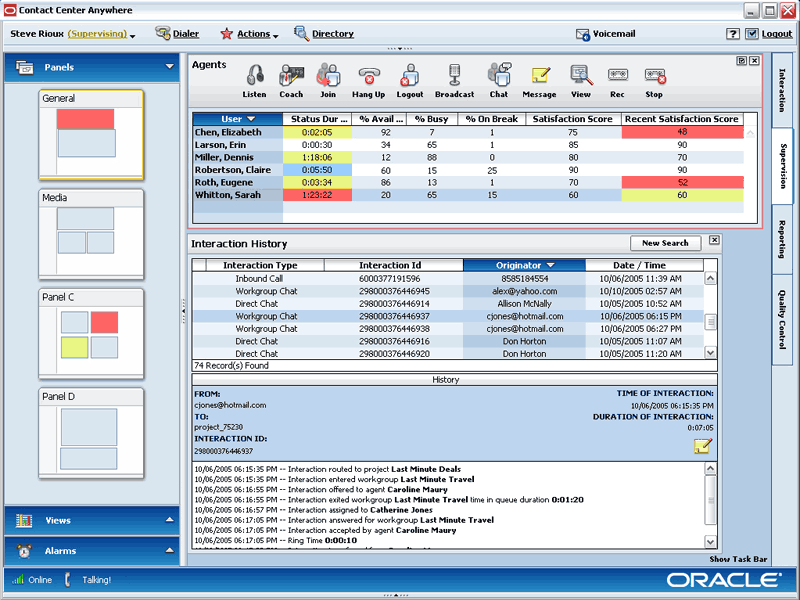Click the Views chart icon
The width and height of the screenshot is (800, 600).
click(24, 520)
